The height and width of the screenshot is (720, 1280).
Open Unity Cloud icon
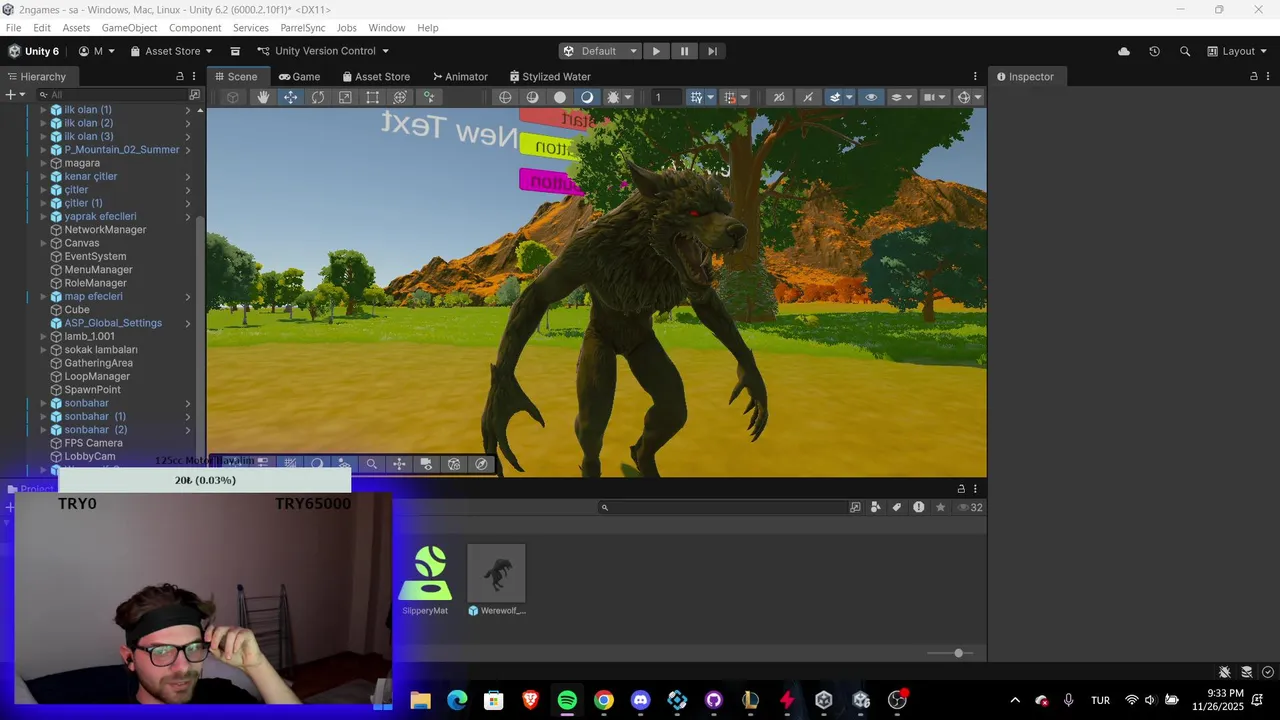(1124, 51)
